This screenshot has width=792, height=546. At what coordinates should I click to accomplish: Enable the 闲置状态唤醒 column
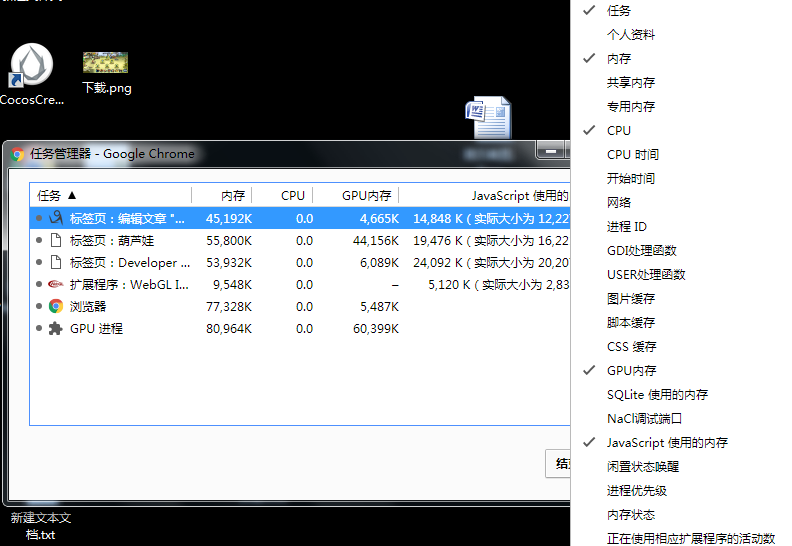coord(643,466)
